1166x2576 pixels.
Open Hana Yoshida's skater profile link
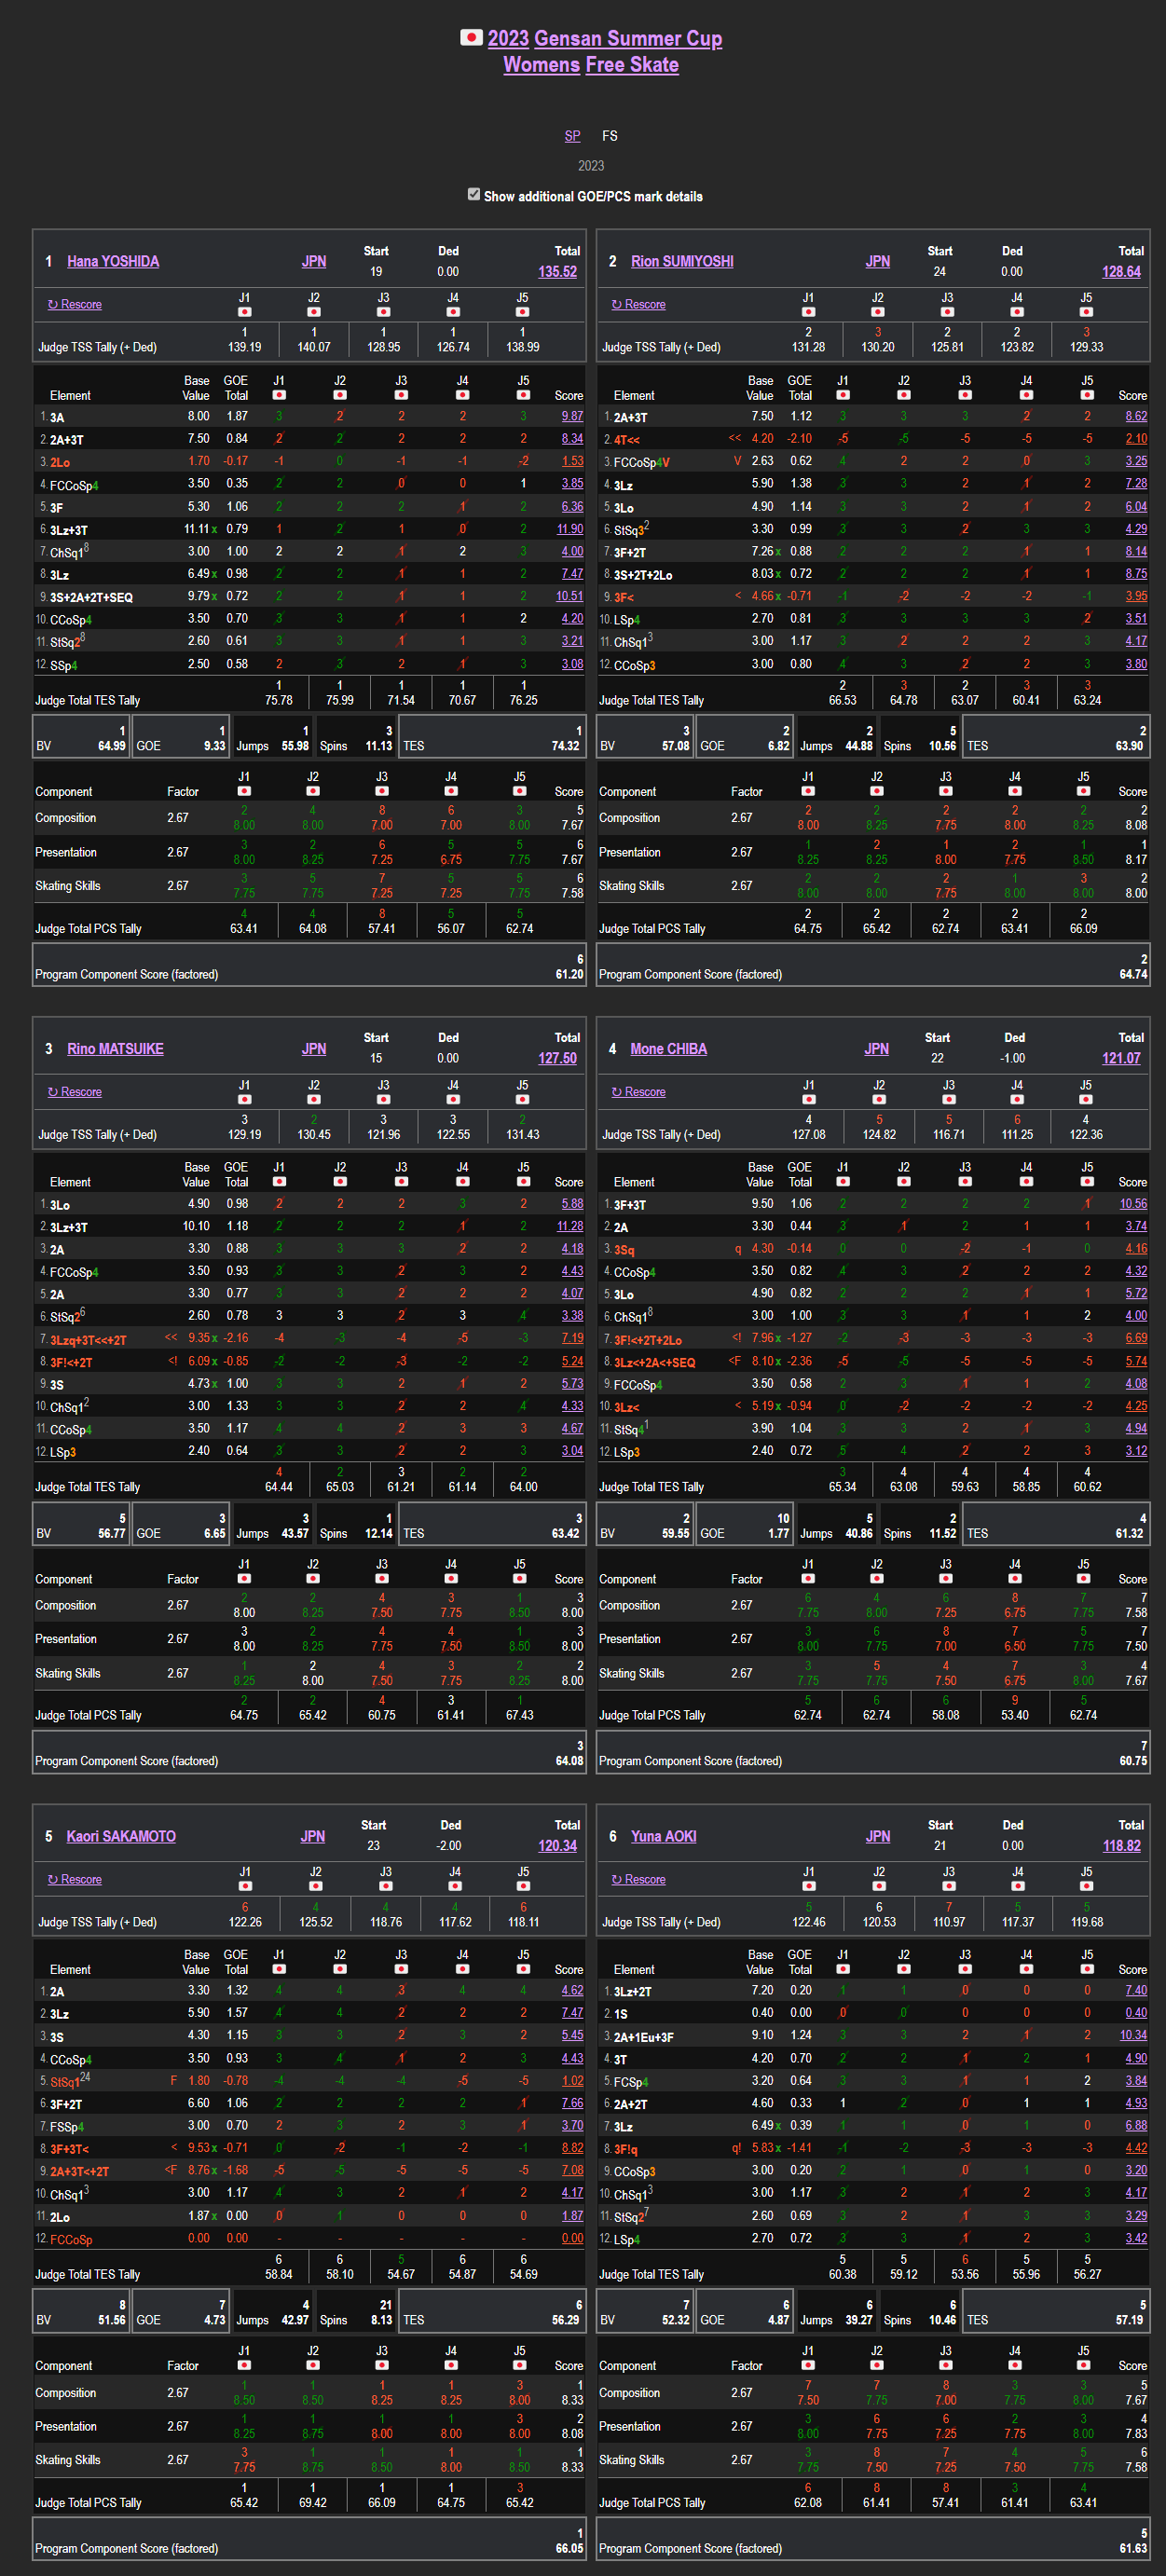[113, 262]
